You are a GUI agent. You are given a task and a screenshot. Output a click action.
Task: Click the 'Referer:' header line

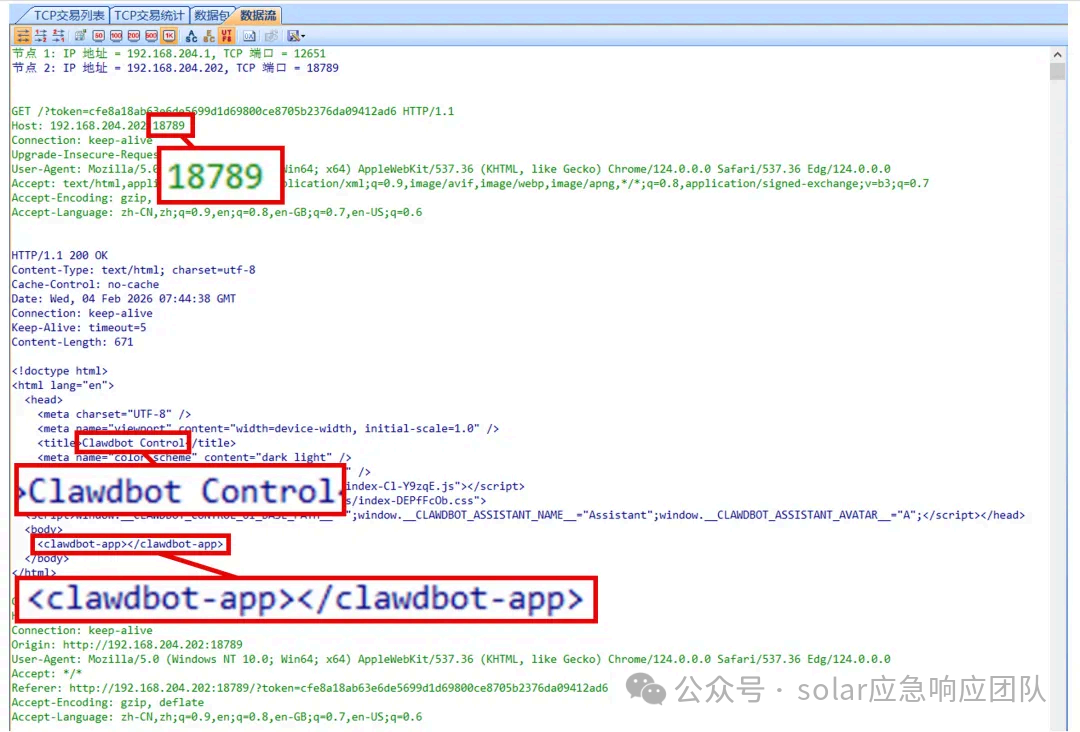[x=309, y=687]
